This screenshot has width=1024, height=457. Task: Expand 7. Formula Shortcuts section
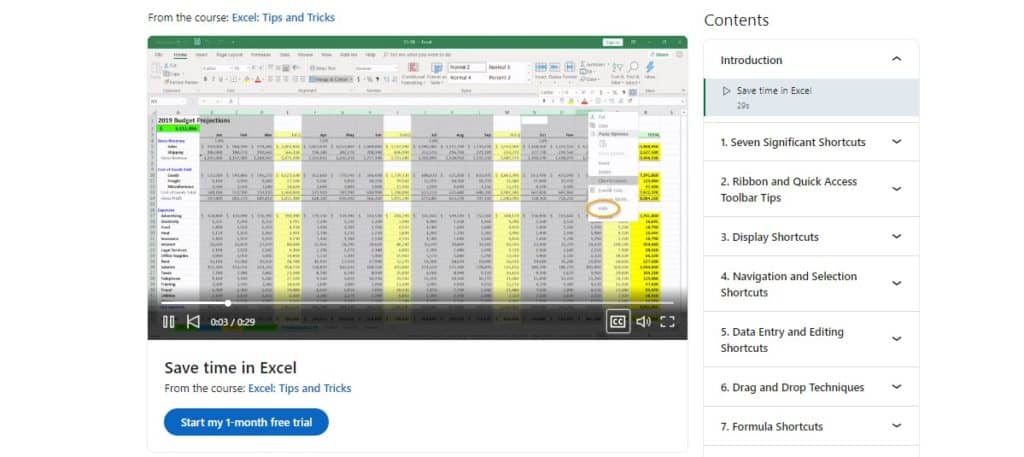(897, 426)
